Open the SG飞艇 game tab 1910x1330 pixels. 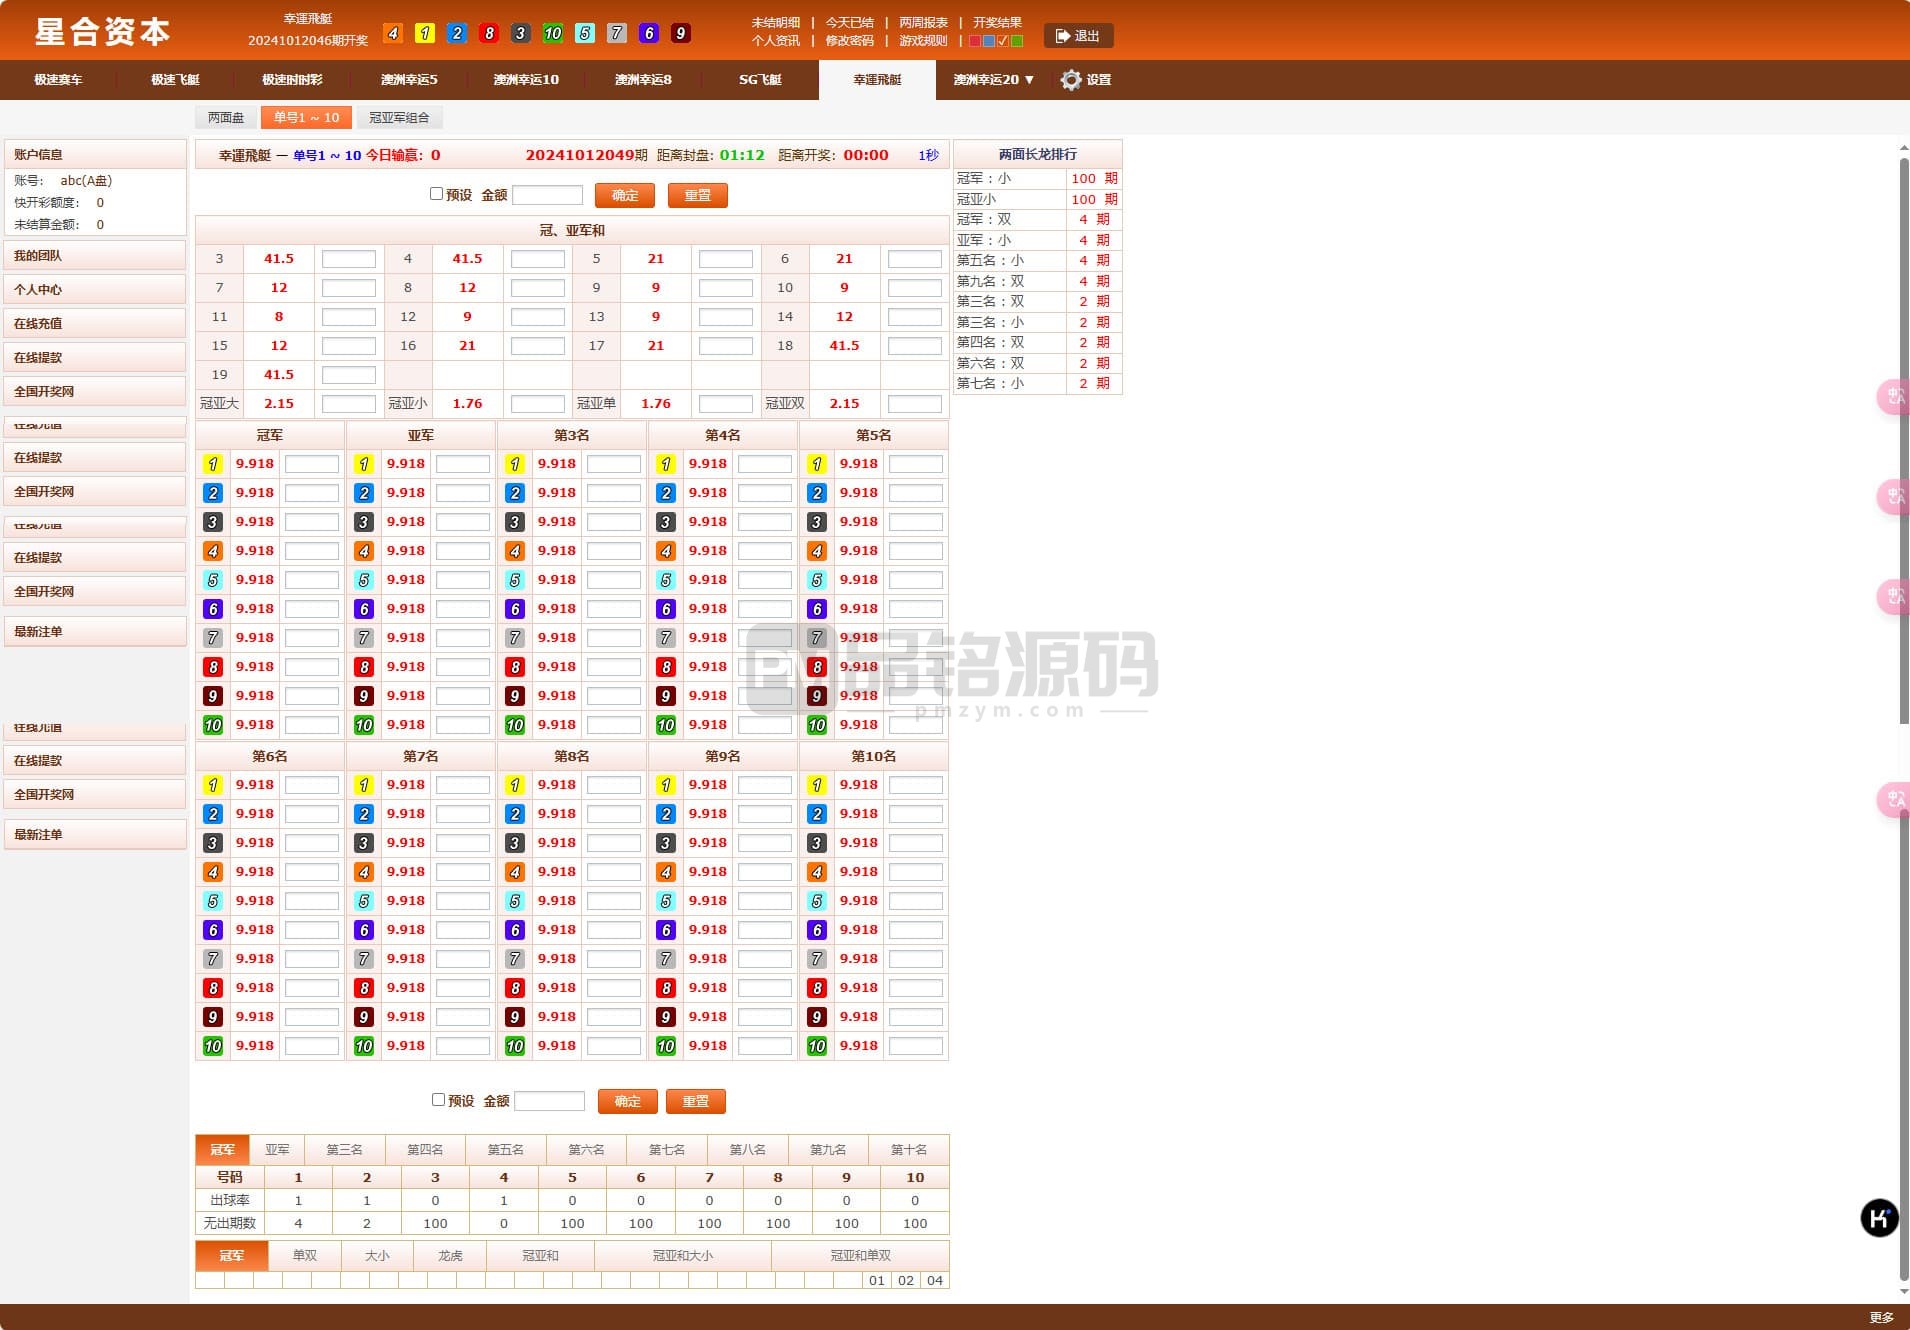point(760,80)
